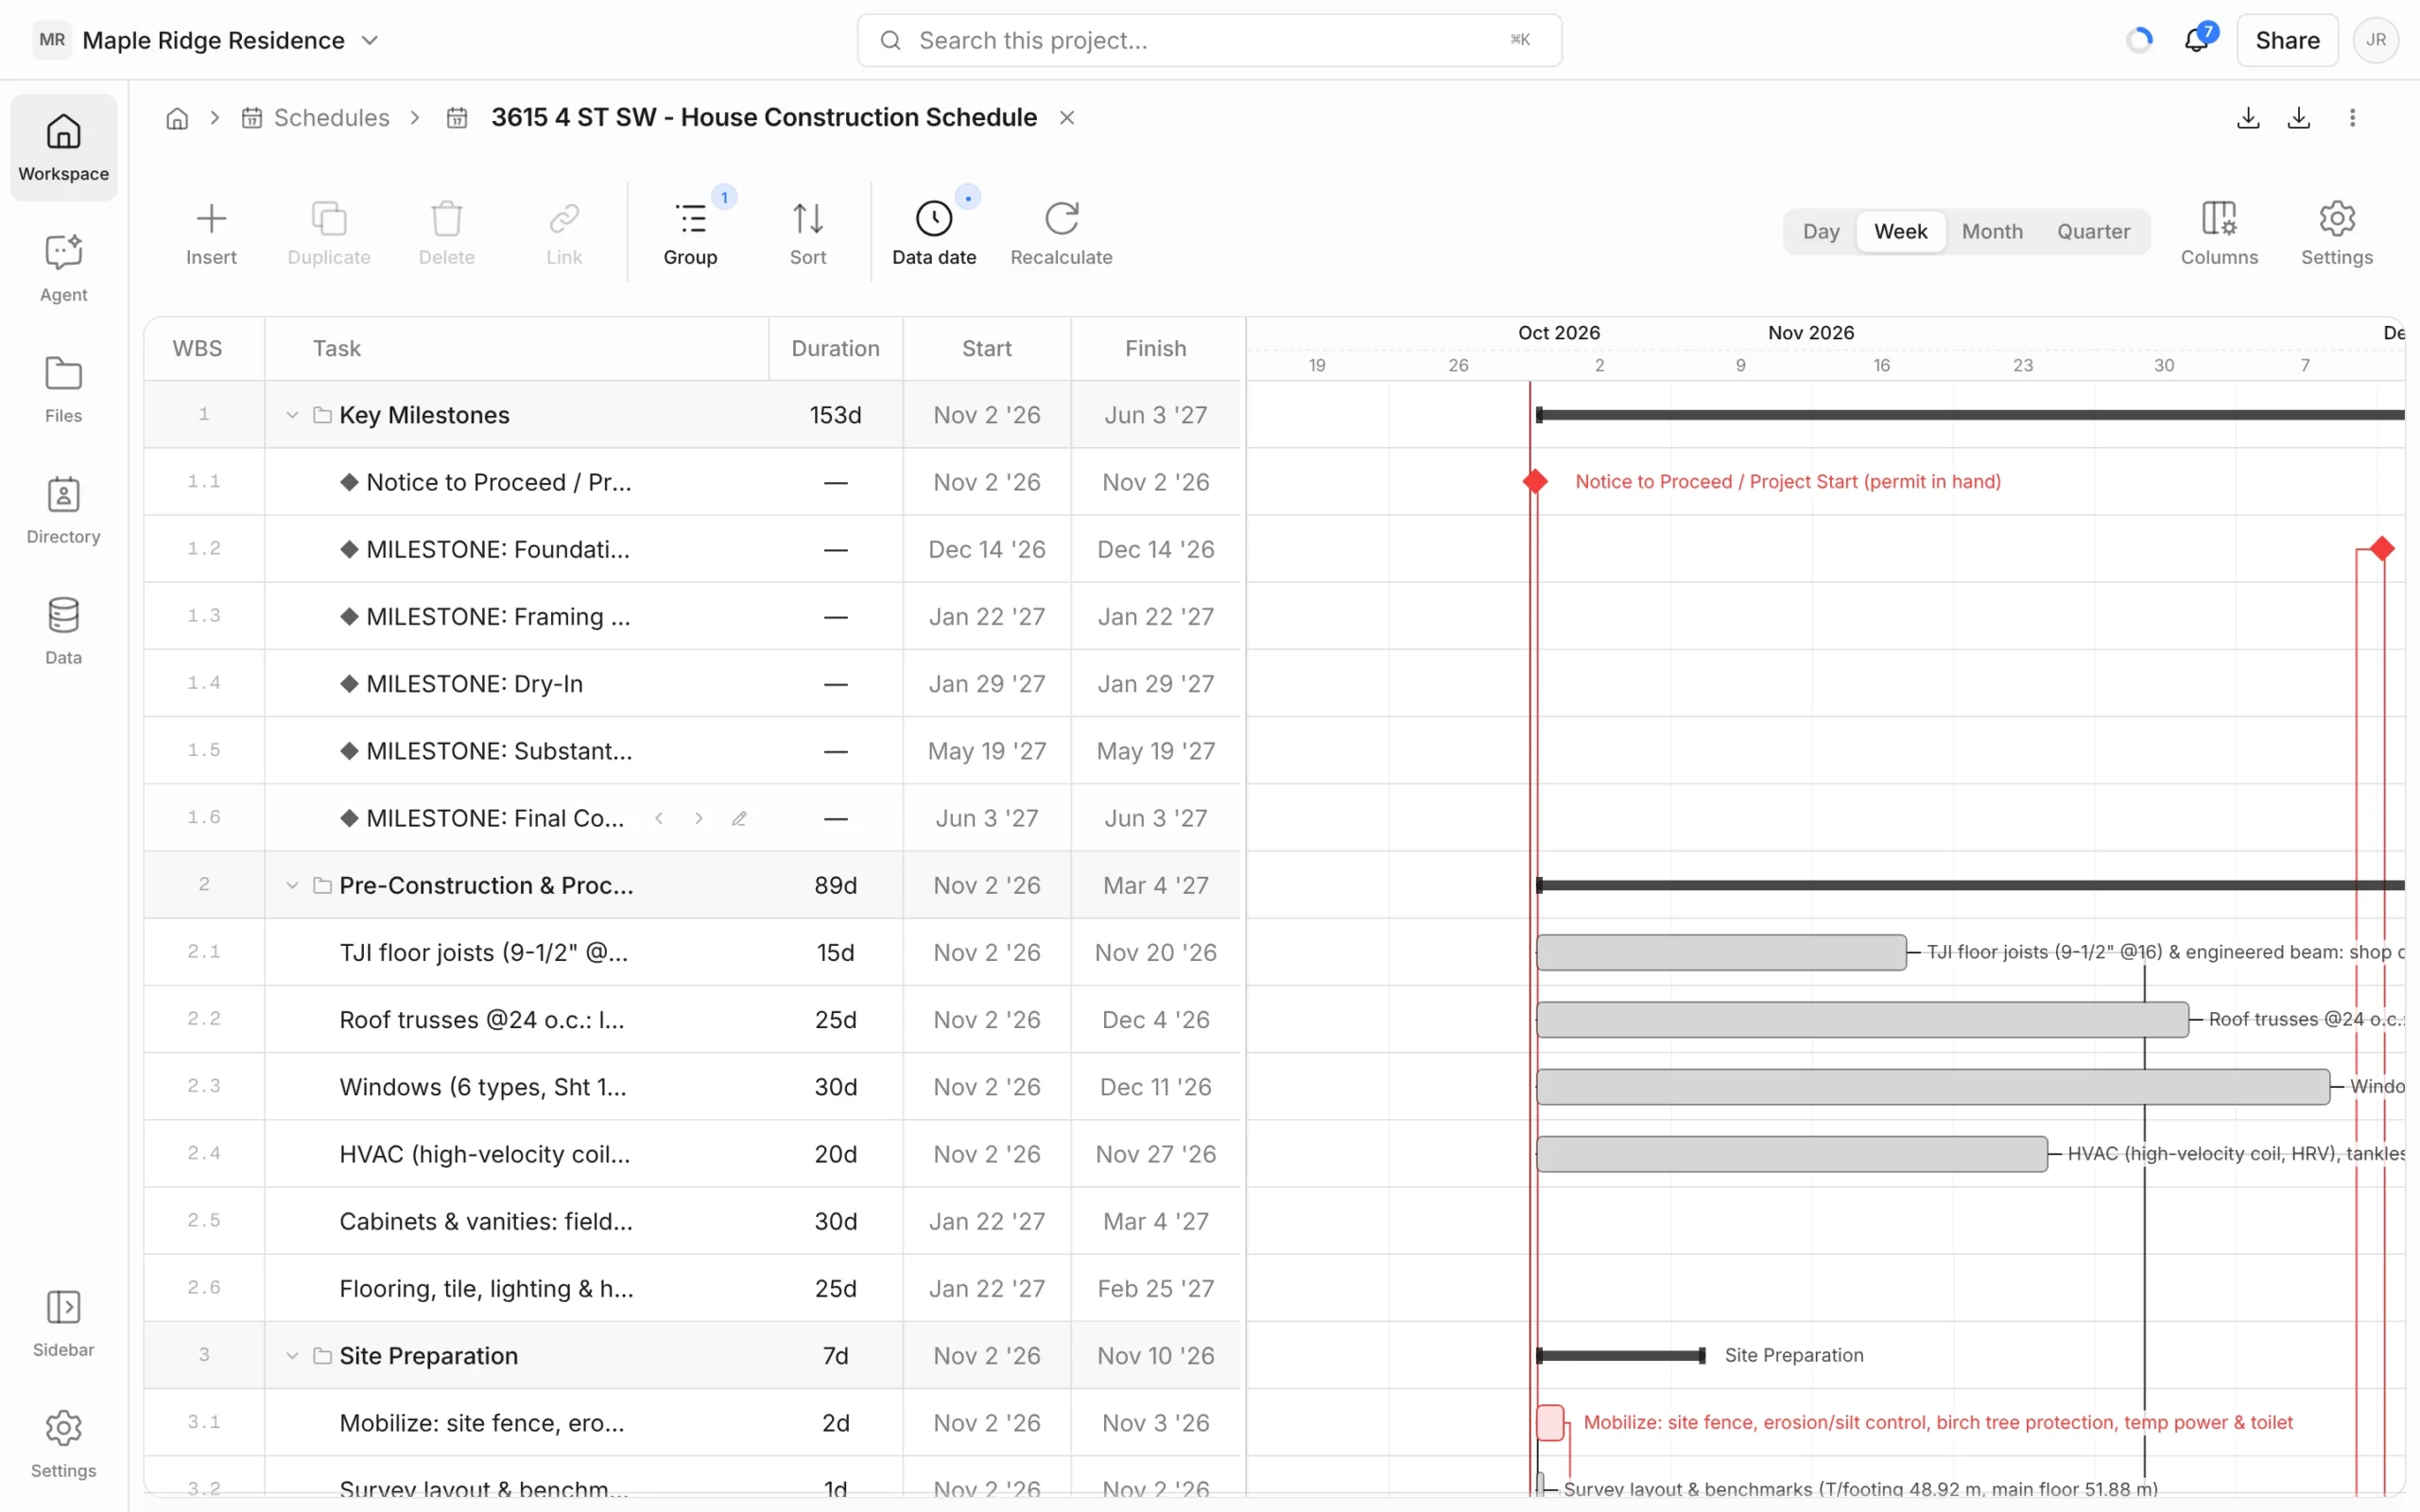Switch timeline to Month view

click(x=1991, y=231)
